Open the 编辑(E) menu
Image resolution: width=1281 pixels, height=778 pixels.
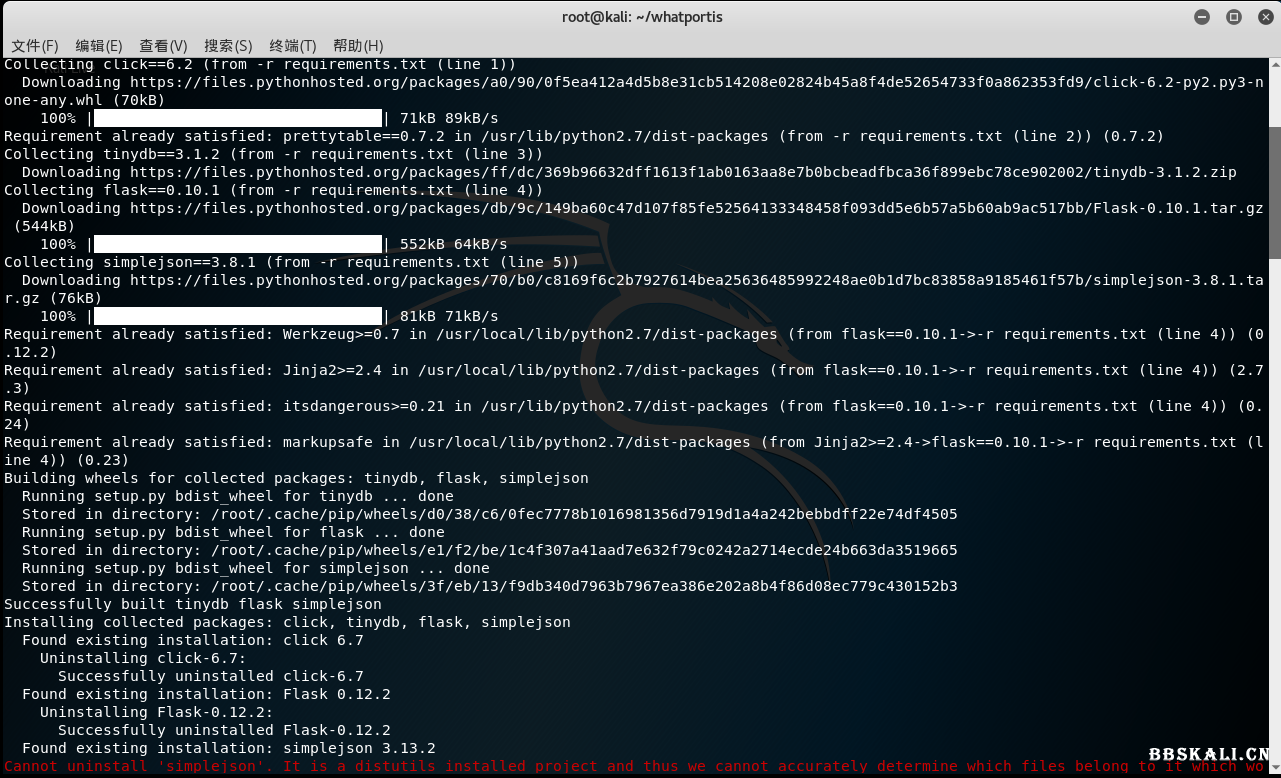coord(99,46)
